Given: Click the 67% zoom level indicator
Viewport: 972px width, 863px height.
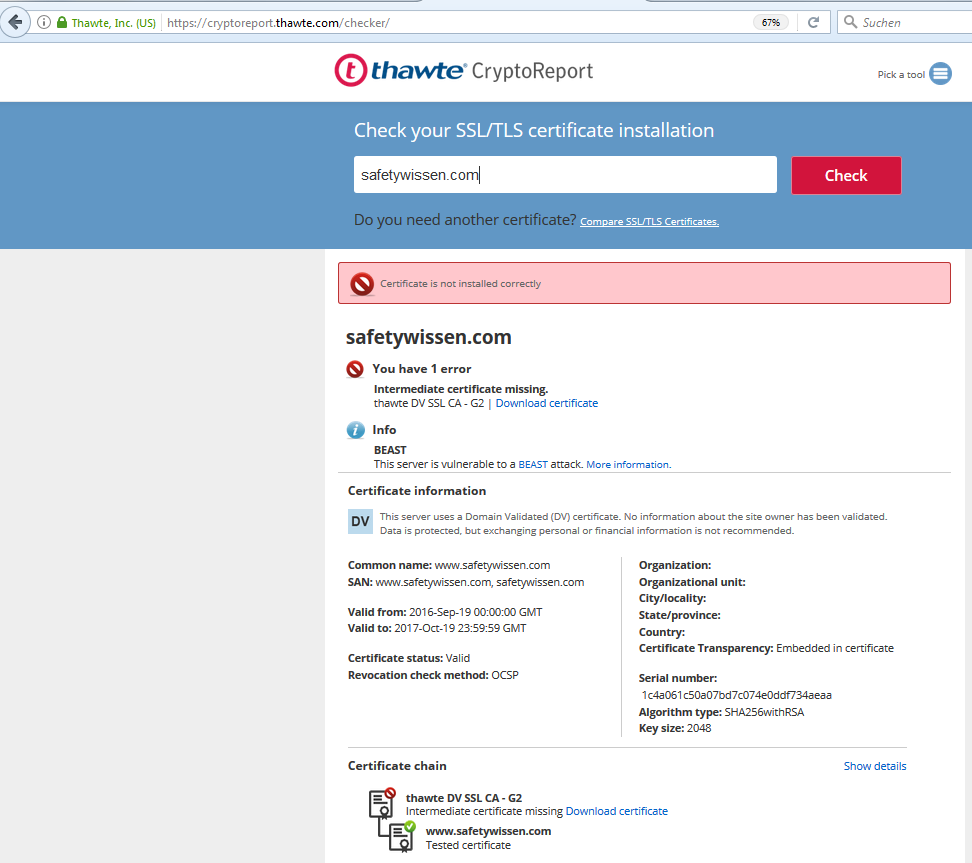Looking at the screenshot, I should (771, 22).
